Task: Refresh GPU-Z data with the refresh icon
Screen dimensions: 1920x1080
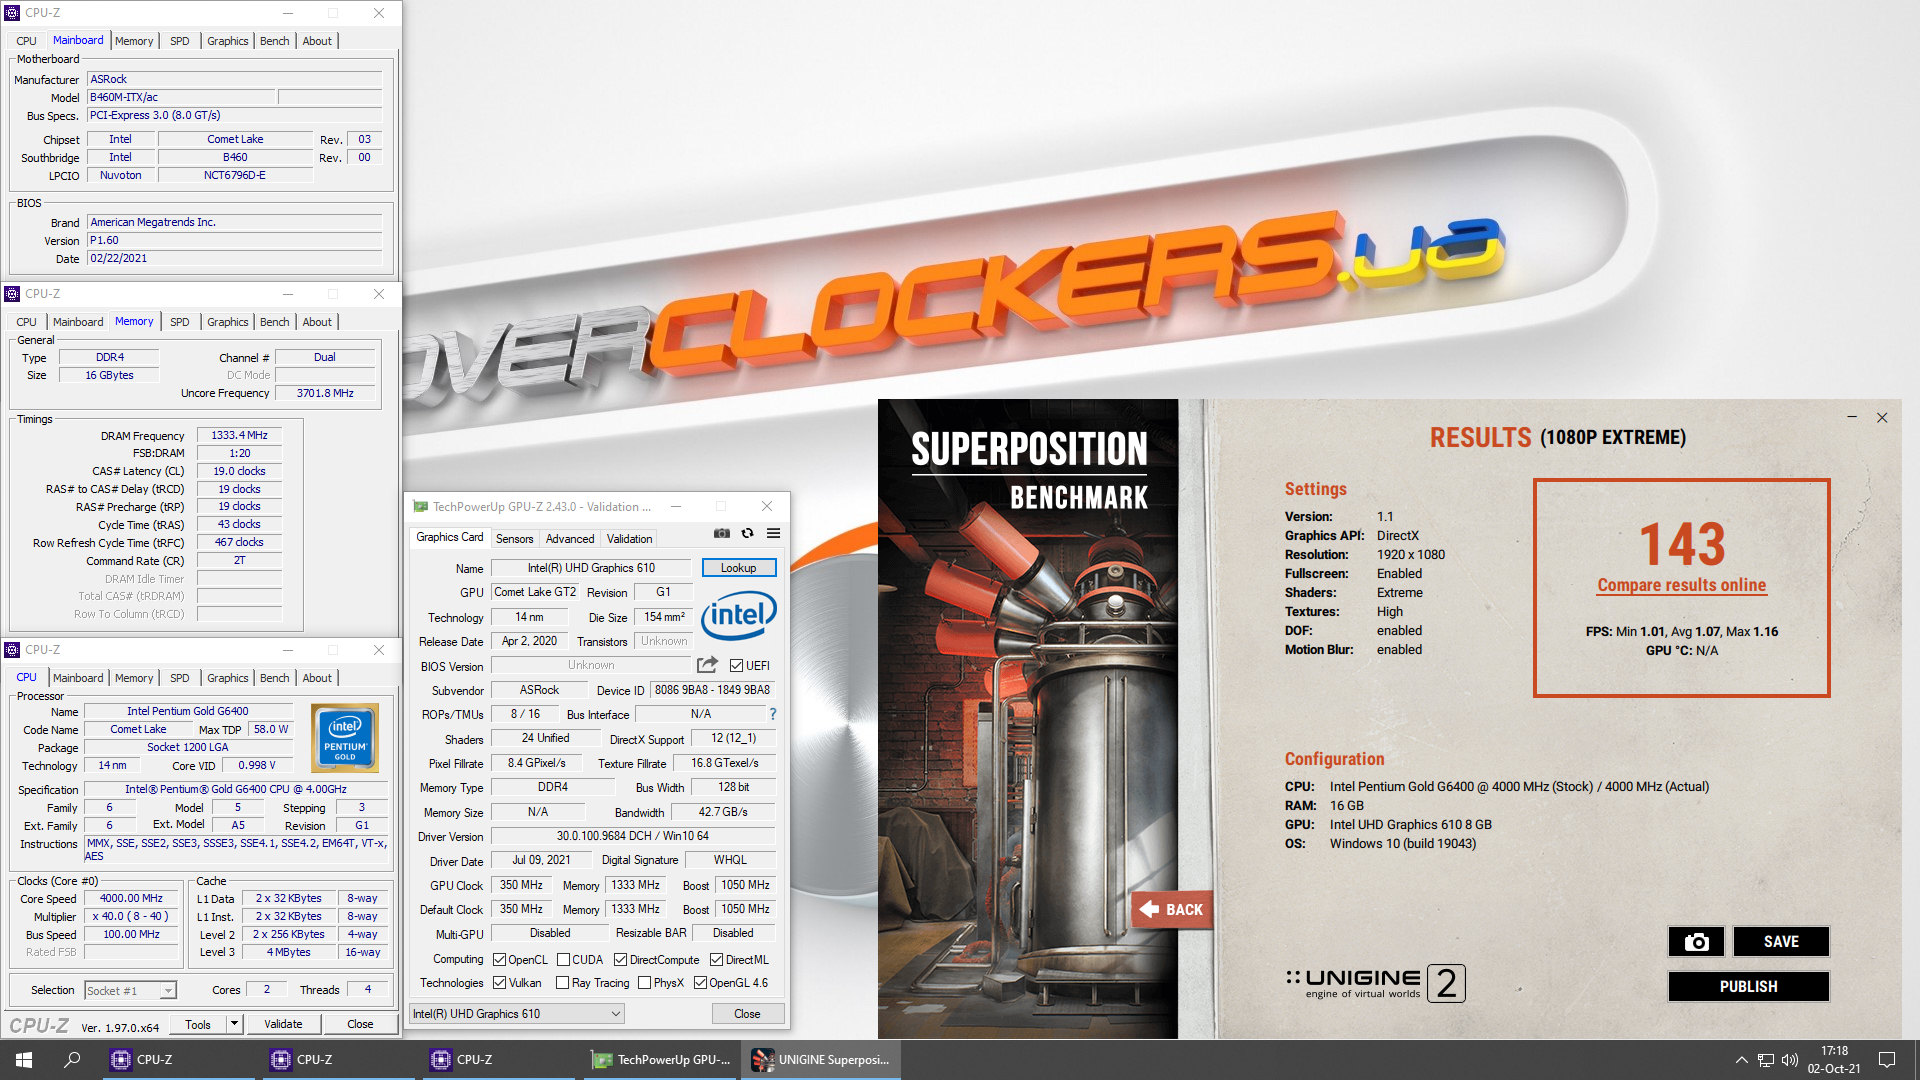Action: [747, 534]
